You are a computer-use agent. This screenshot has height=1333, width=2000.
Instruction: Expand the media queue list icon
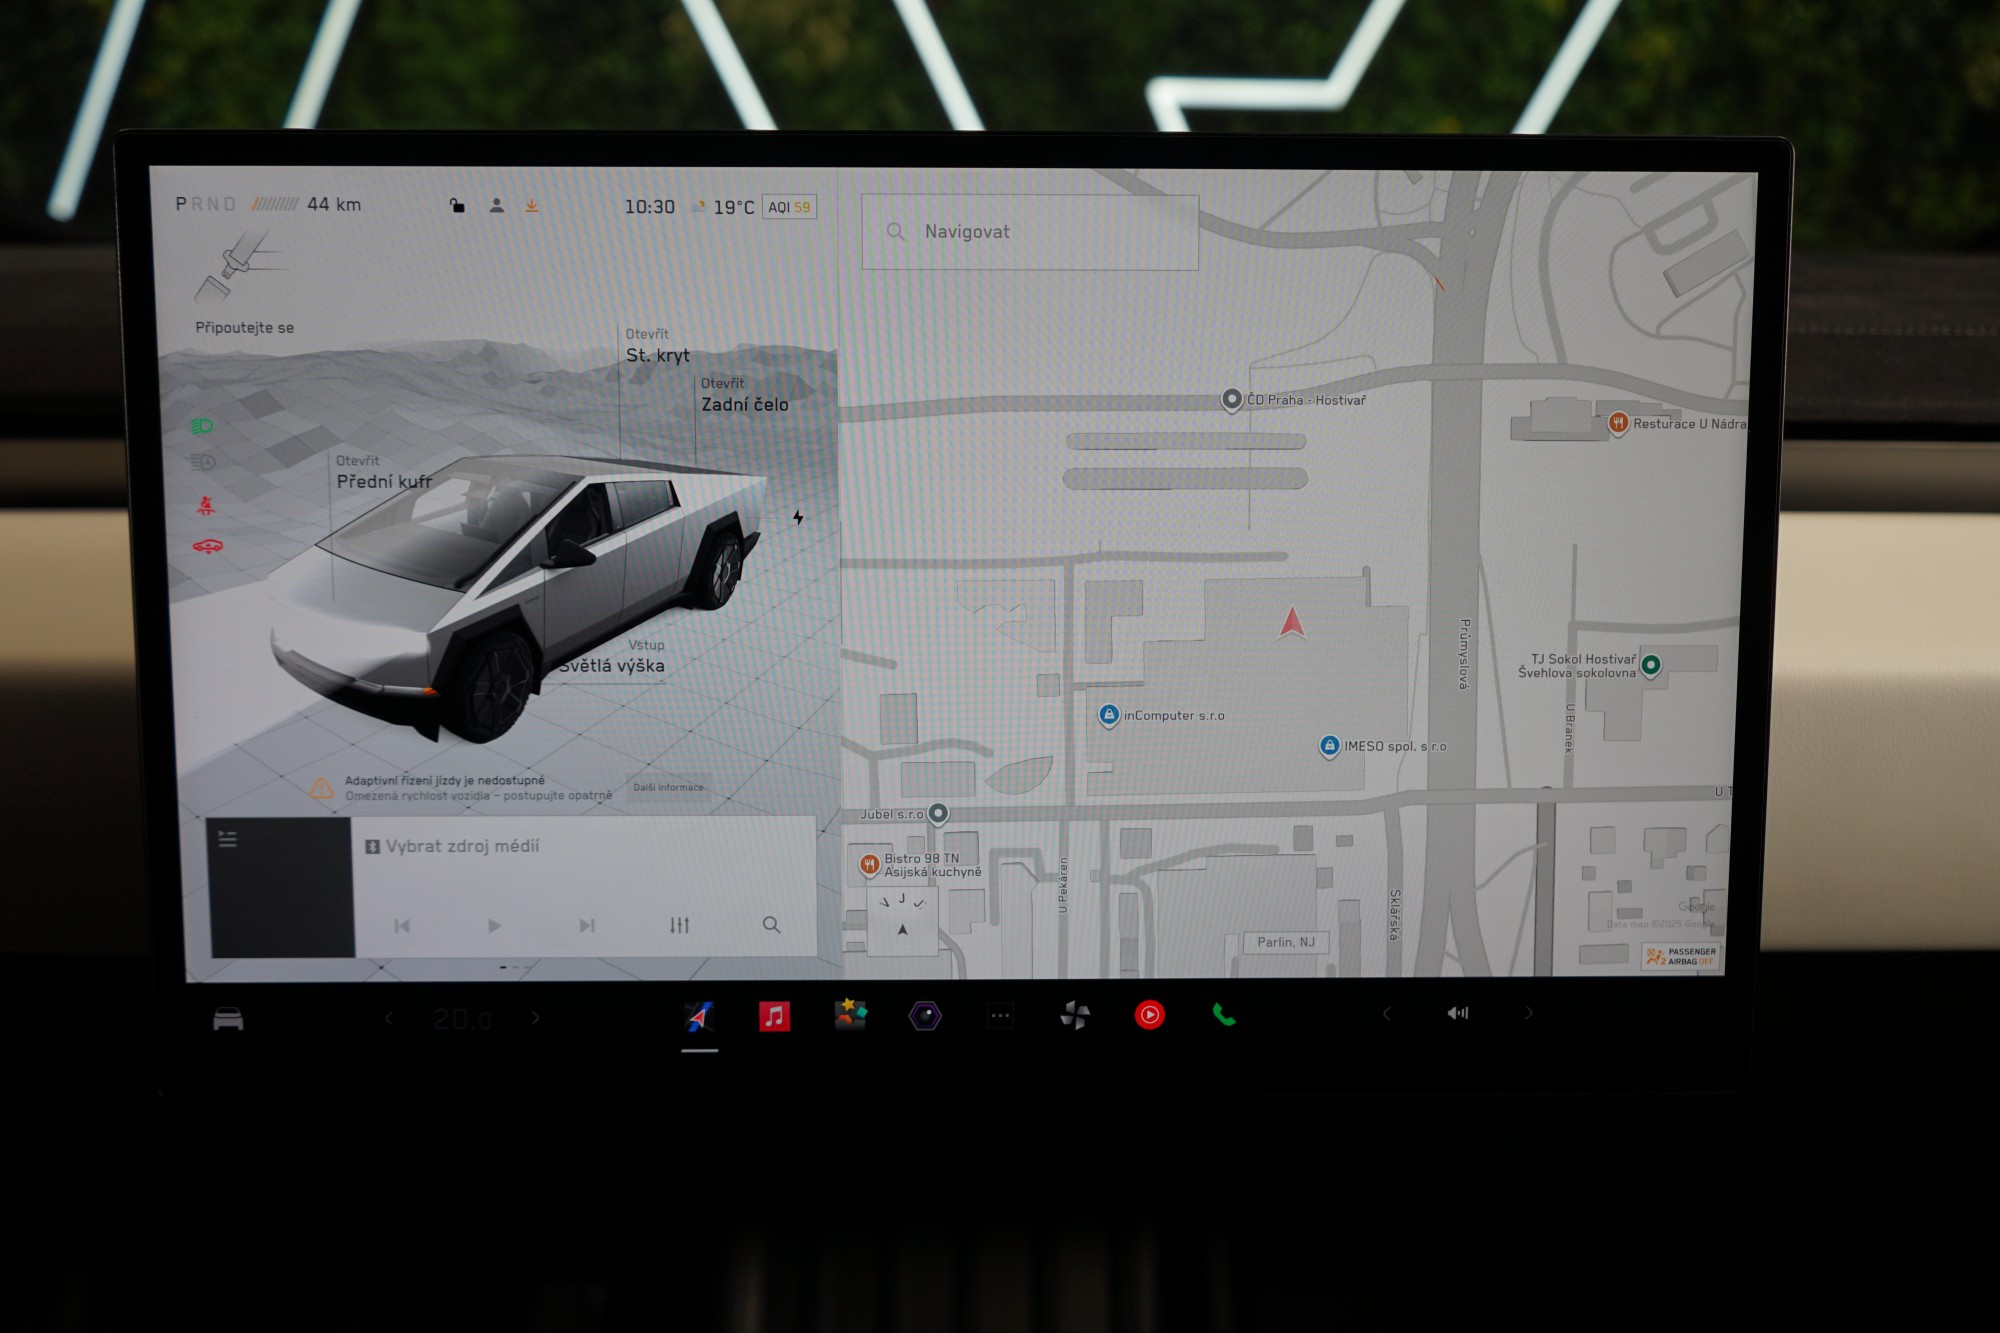(228, 839)
